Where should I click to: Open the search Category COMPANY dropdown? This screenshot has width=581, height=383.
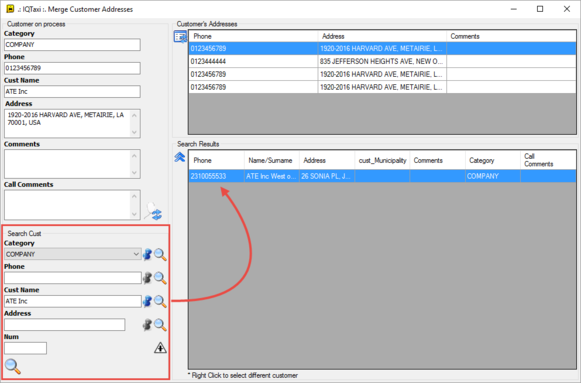(x=73, y=254)
